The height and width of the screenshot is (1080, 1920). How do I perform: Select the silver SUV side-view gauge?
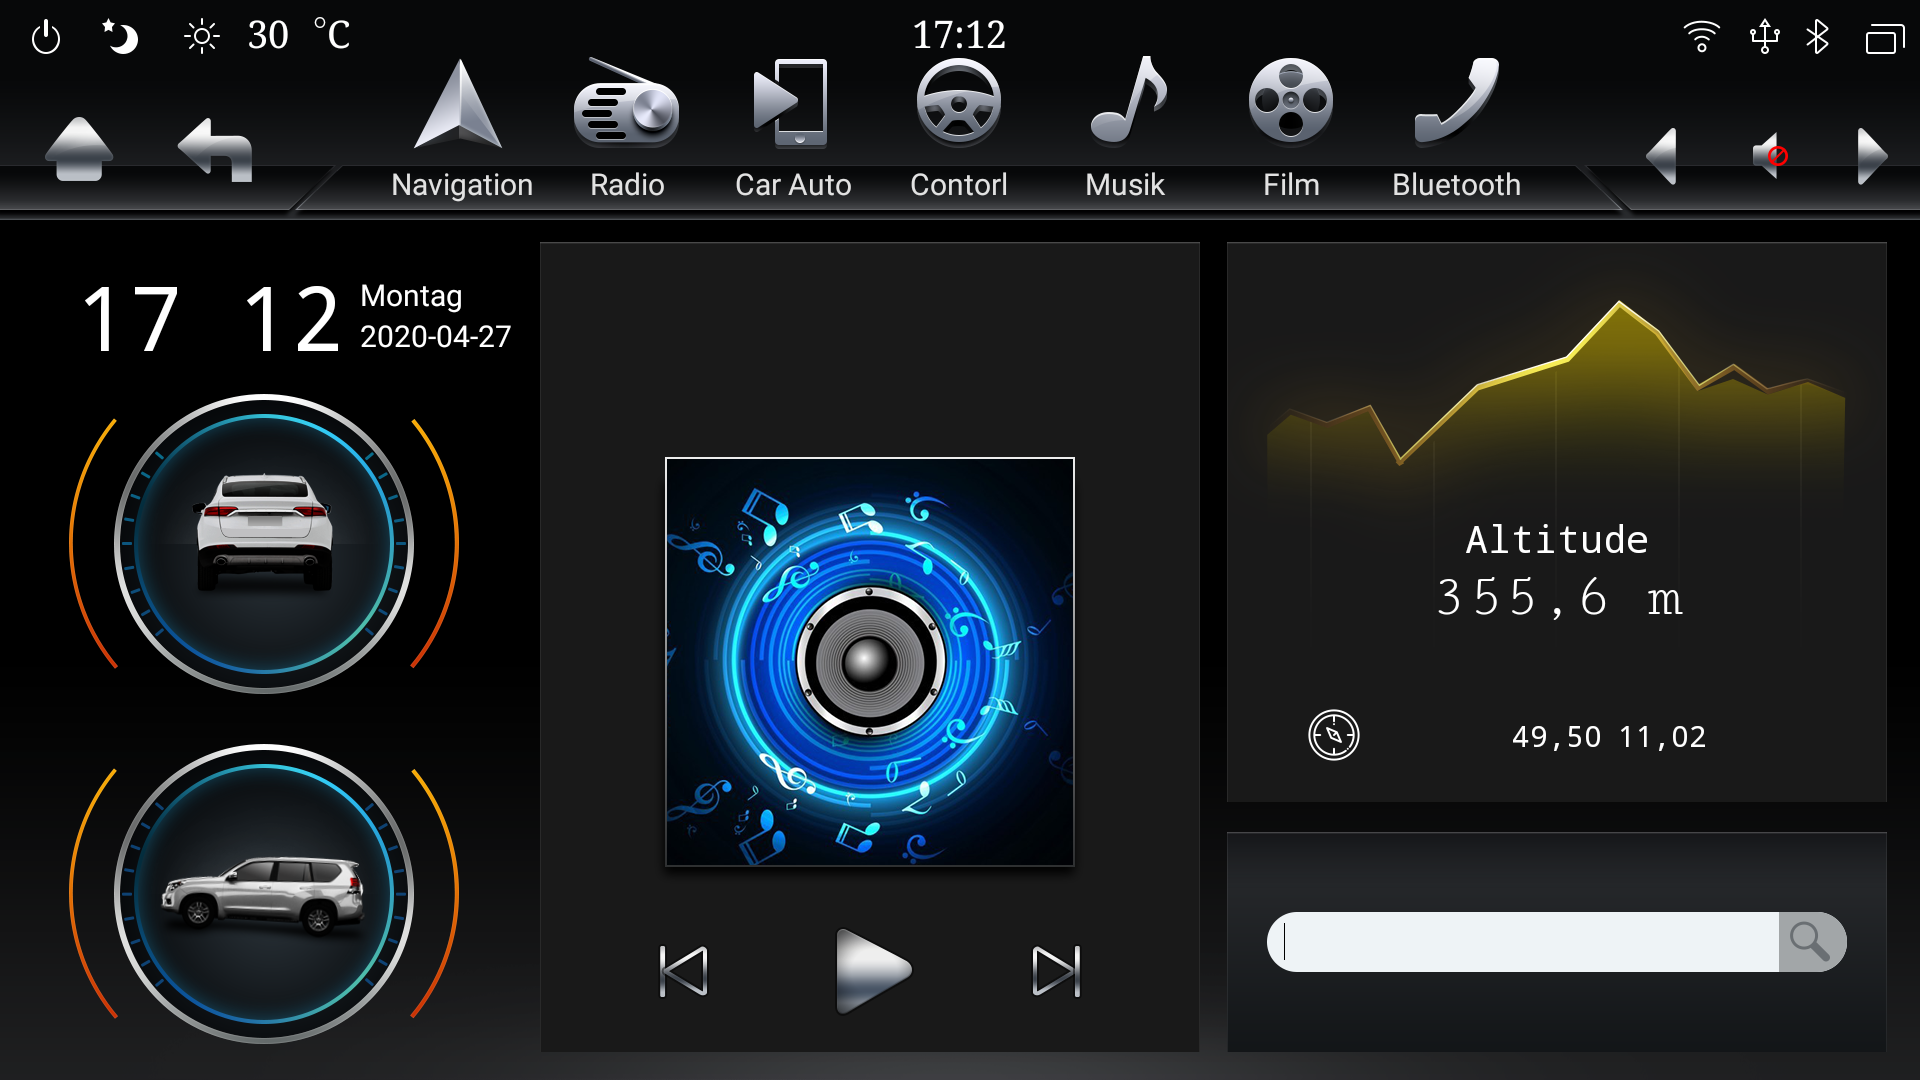point(264,894)
